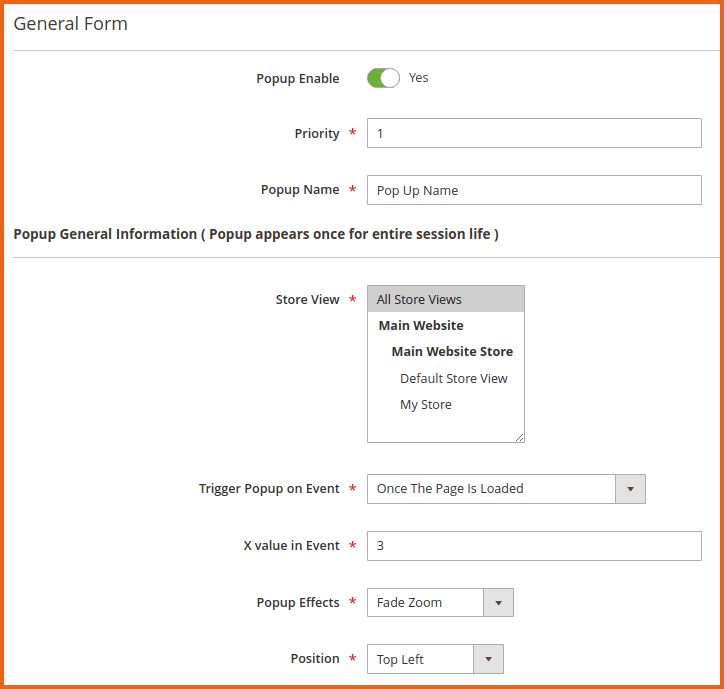Click the Popup Name label
The height and width of the screenshot is (689, 724).
coord(300,190)
